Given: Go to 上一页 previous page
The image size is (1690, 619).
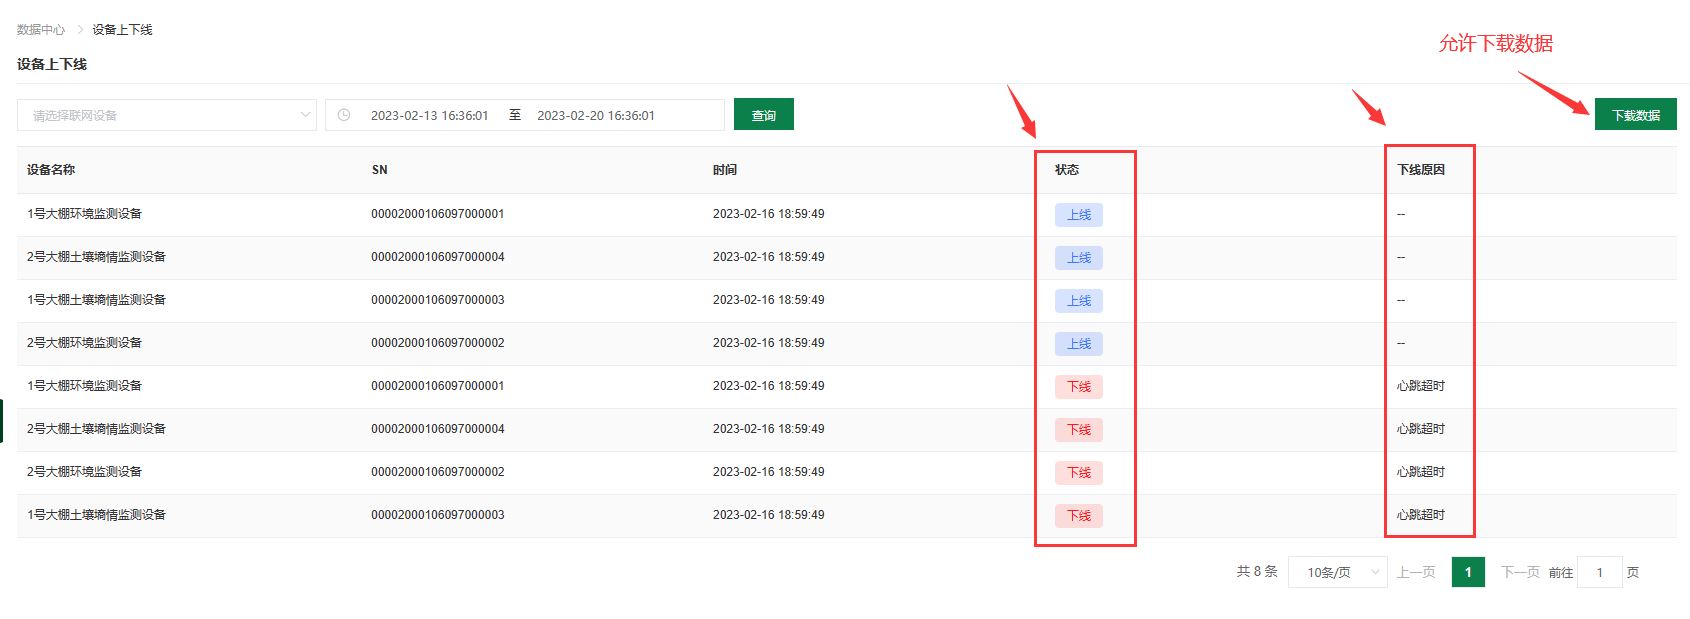Looking at the screenshot, I should [x=1416, y=572].
